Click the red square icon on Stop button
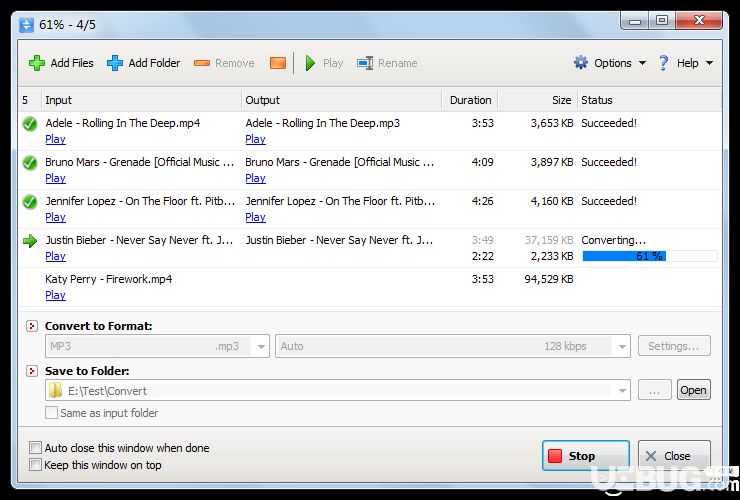The height and width of the screenshot is (500, 740). pyautogui.click(x=555, y=456)
